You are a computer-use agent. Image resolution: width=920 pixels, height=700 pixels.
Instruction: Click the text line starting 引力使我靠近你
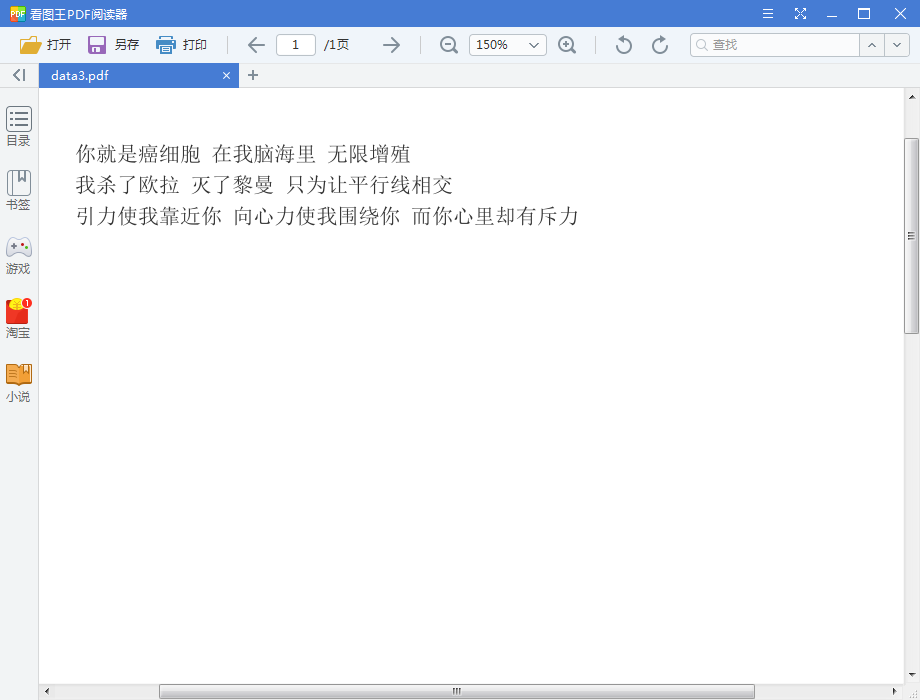[327, 217]
